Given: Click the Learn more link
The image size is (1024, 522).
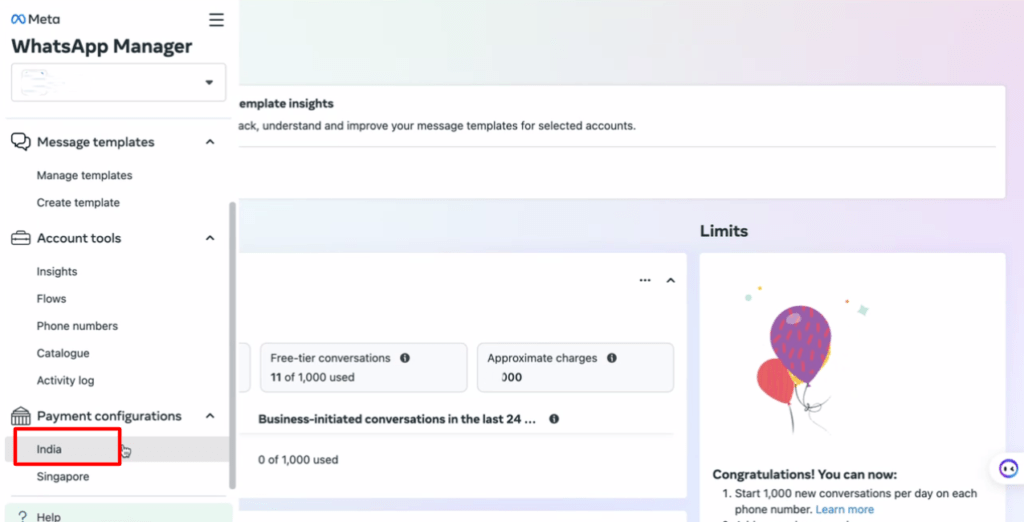Looking at the screenshot, I should point(844,509).
